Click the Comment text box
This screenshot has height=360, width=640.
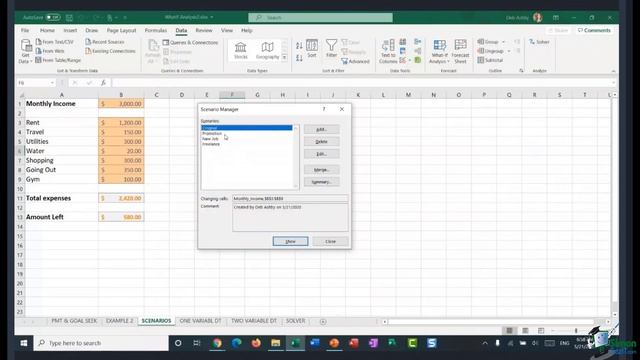(290, 218)
